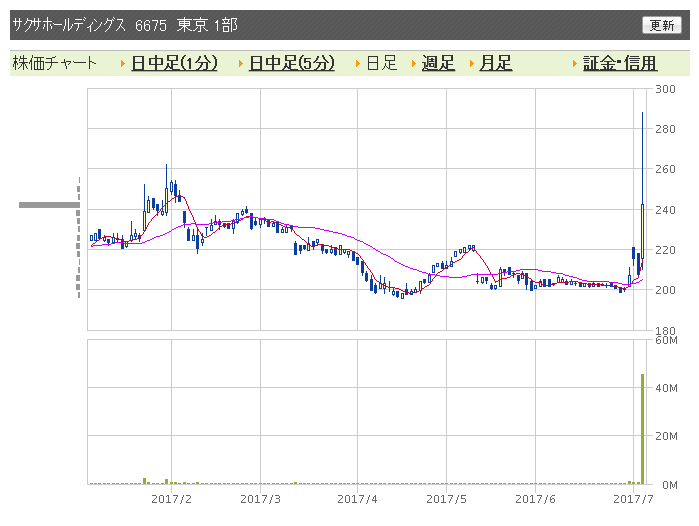Click the tall July 2017 volume bar
The width and height of the screenshot is (699, 526).
642,429
